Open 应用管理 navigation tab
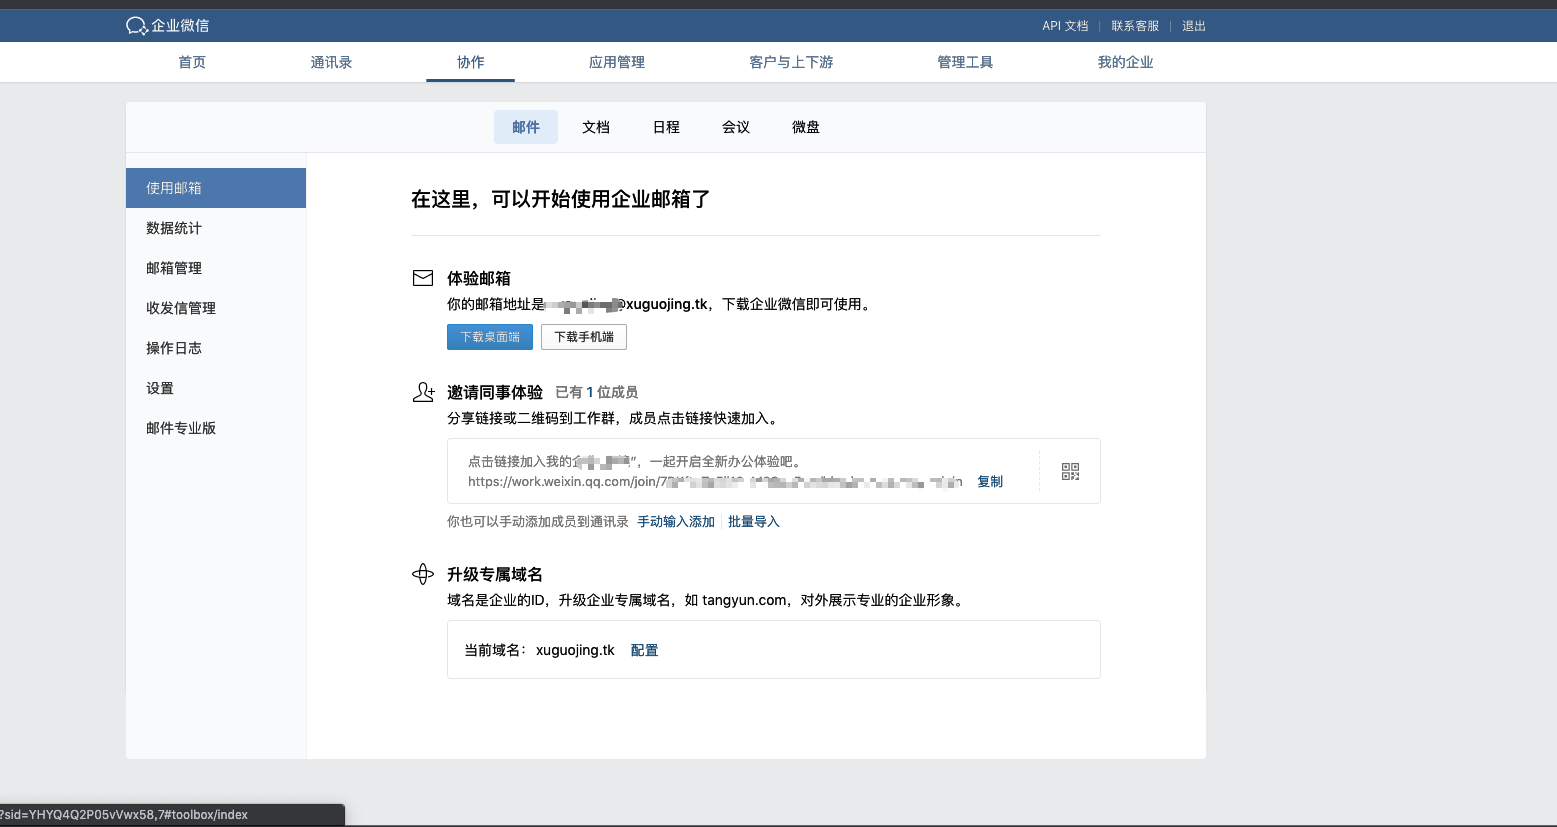Viewport: 1557px width, 827px height. [x=617, y=62]
